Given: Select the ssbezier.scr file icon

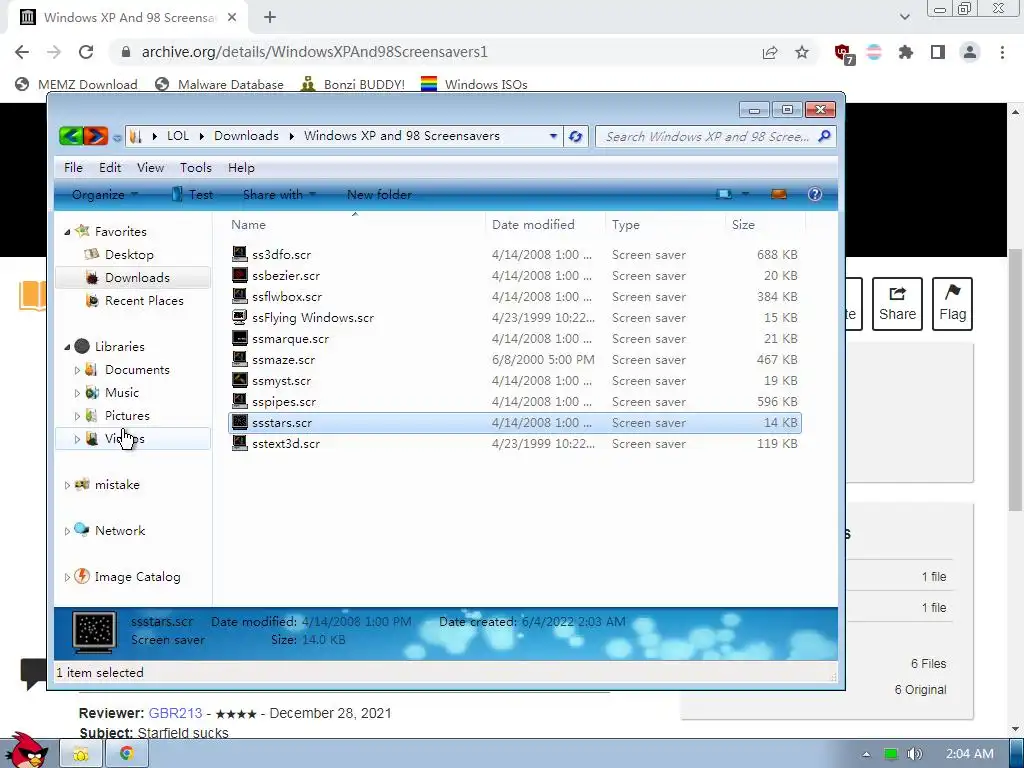Looking at the screenshot, I should tap(240, 275).
